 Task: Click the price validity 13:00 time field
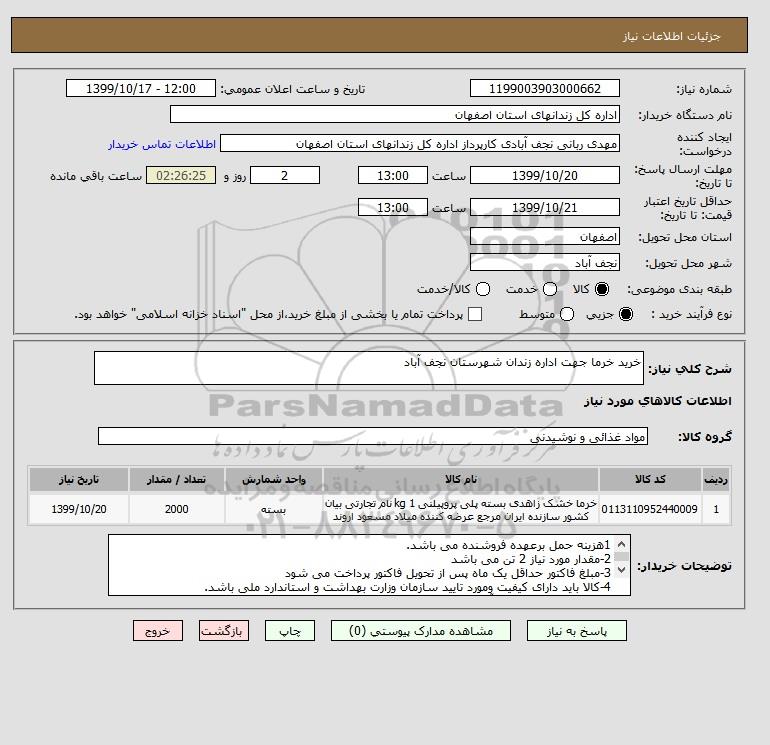(x=393, y=207)
